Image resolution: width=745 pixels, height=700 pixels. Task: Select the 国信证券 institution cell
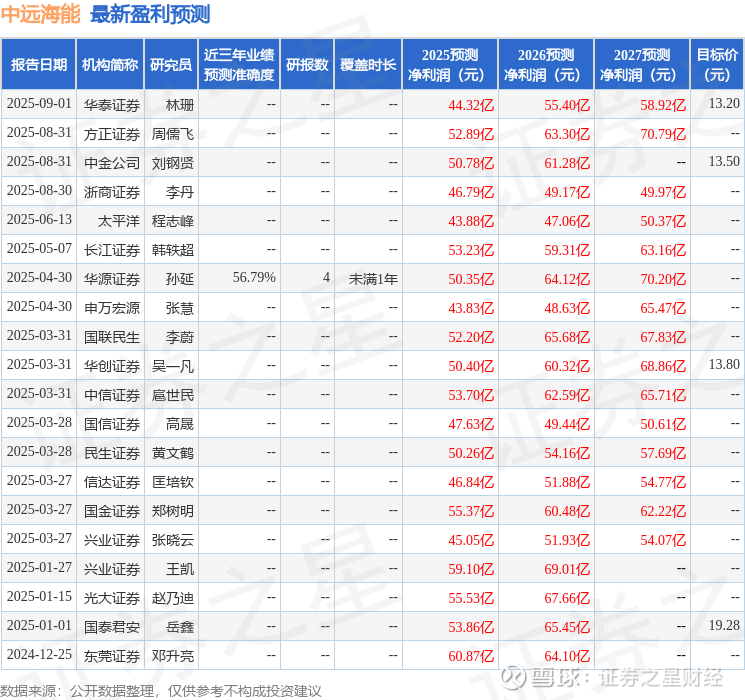pos(112,424)
